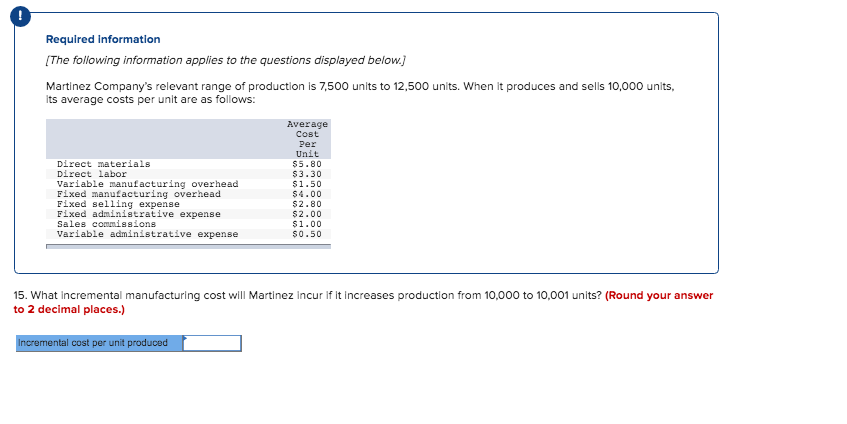Select 'Variable administrative expense' row label
The height and width of the screenshot is (424, 847).
pos(147,234)
